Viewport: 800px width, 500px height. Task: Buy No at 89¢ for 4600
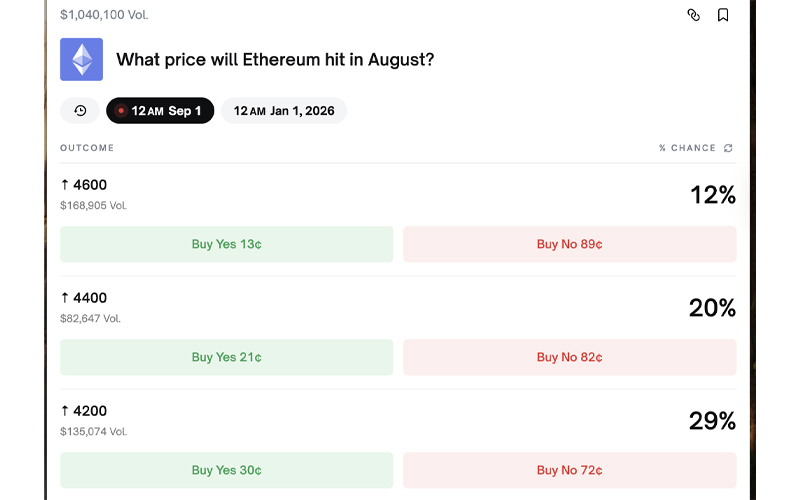click(570, 244)
